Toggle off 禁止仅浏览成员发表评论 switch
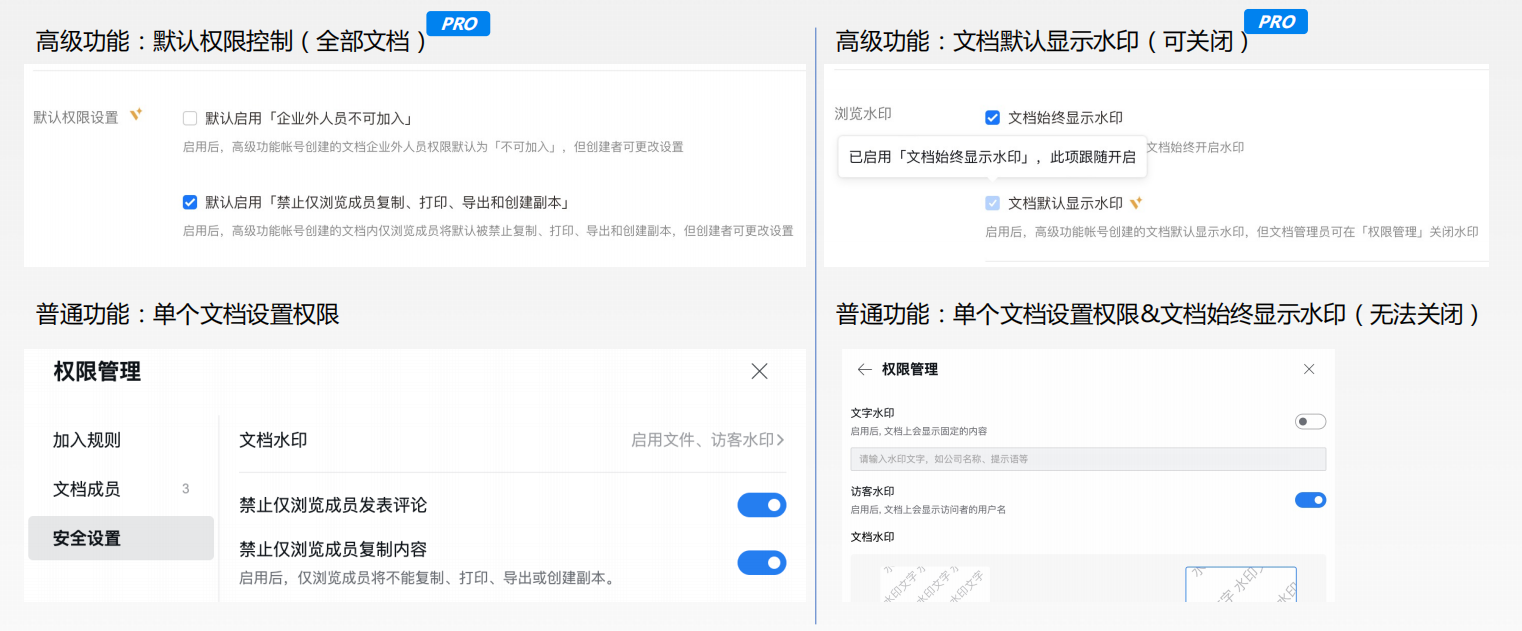1522x631 pixels. click(762, 505)
